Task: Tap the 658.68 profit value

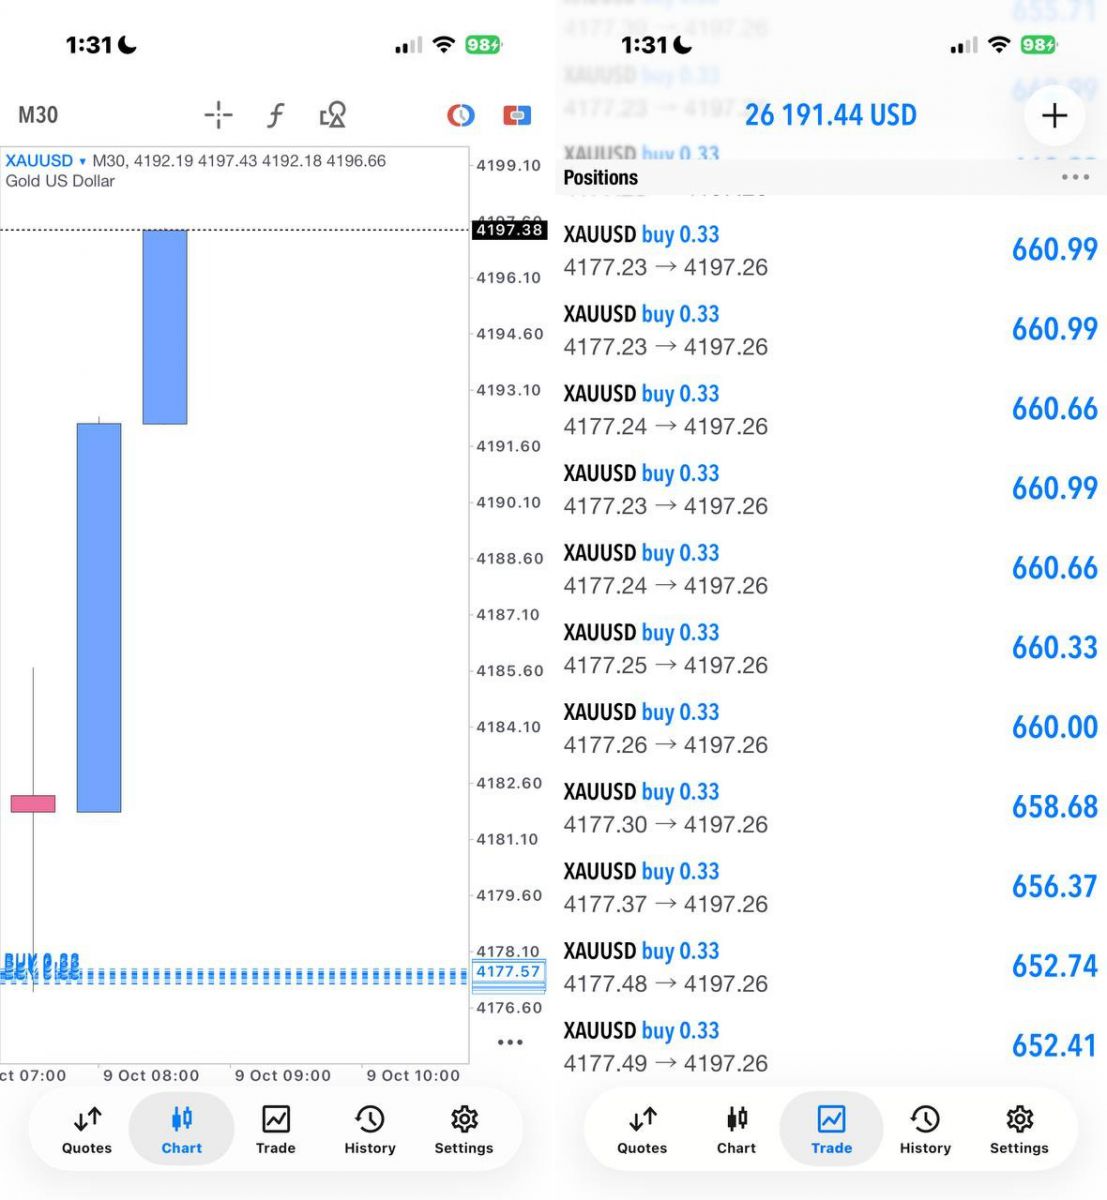Action: (1054, 807)
